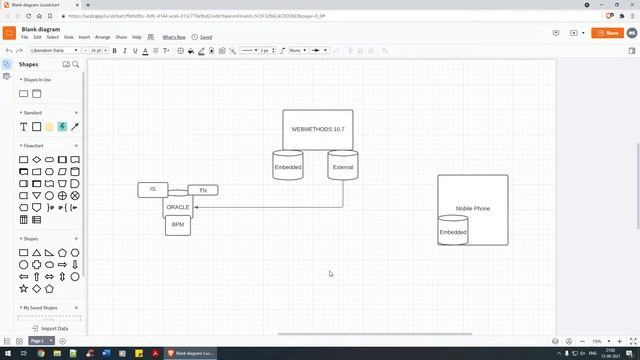This screenshot has width=640, height=360.
Task: Undo the last action
Action: pyautogui.click(x=9, y=51)
